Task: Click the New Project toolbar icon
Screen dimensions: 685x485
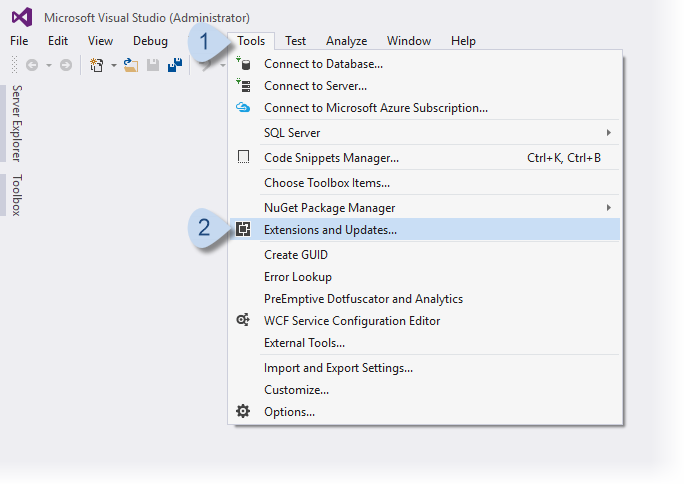Action: (96, 65)
